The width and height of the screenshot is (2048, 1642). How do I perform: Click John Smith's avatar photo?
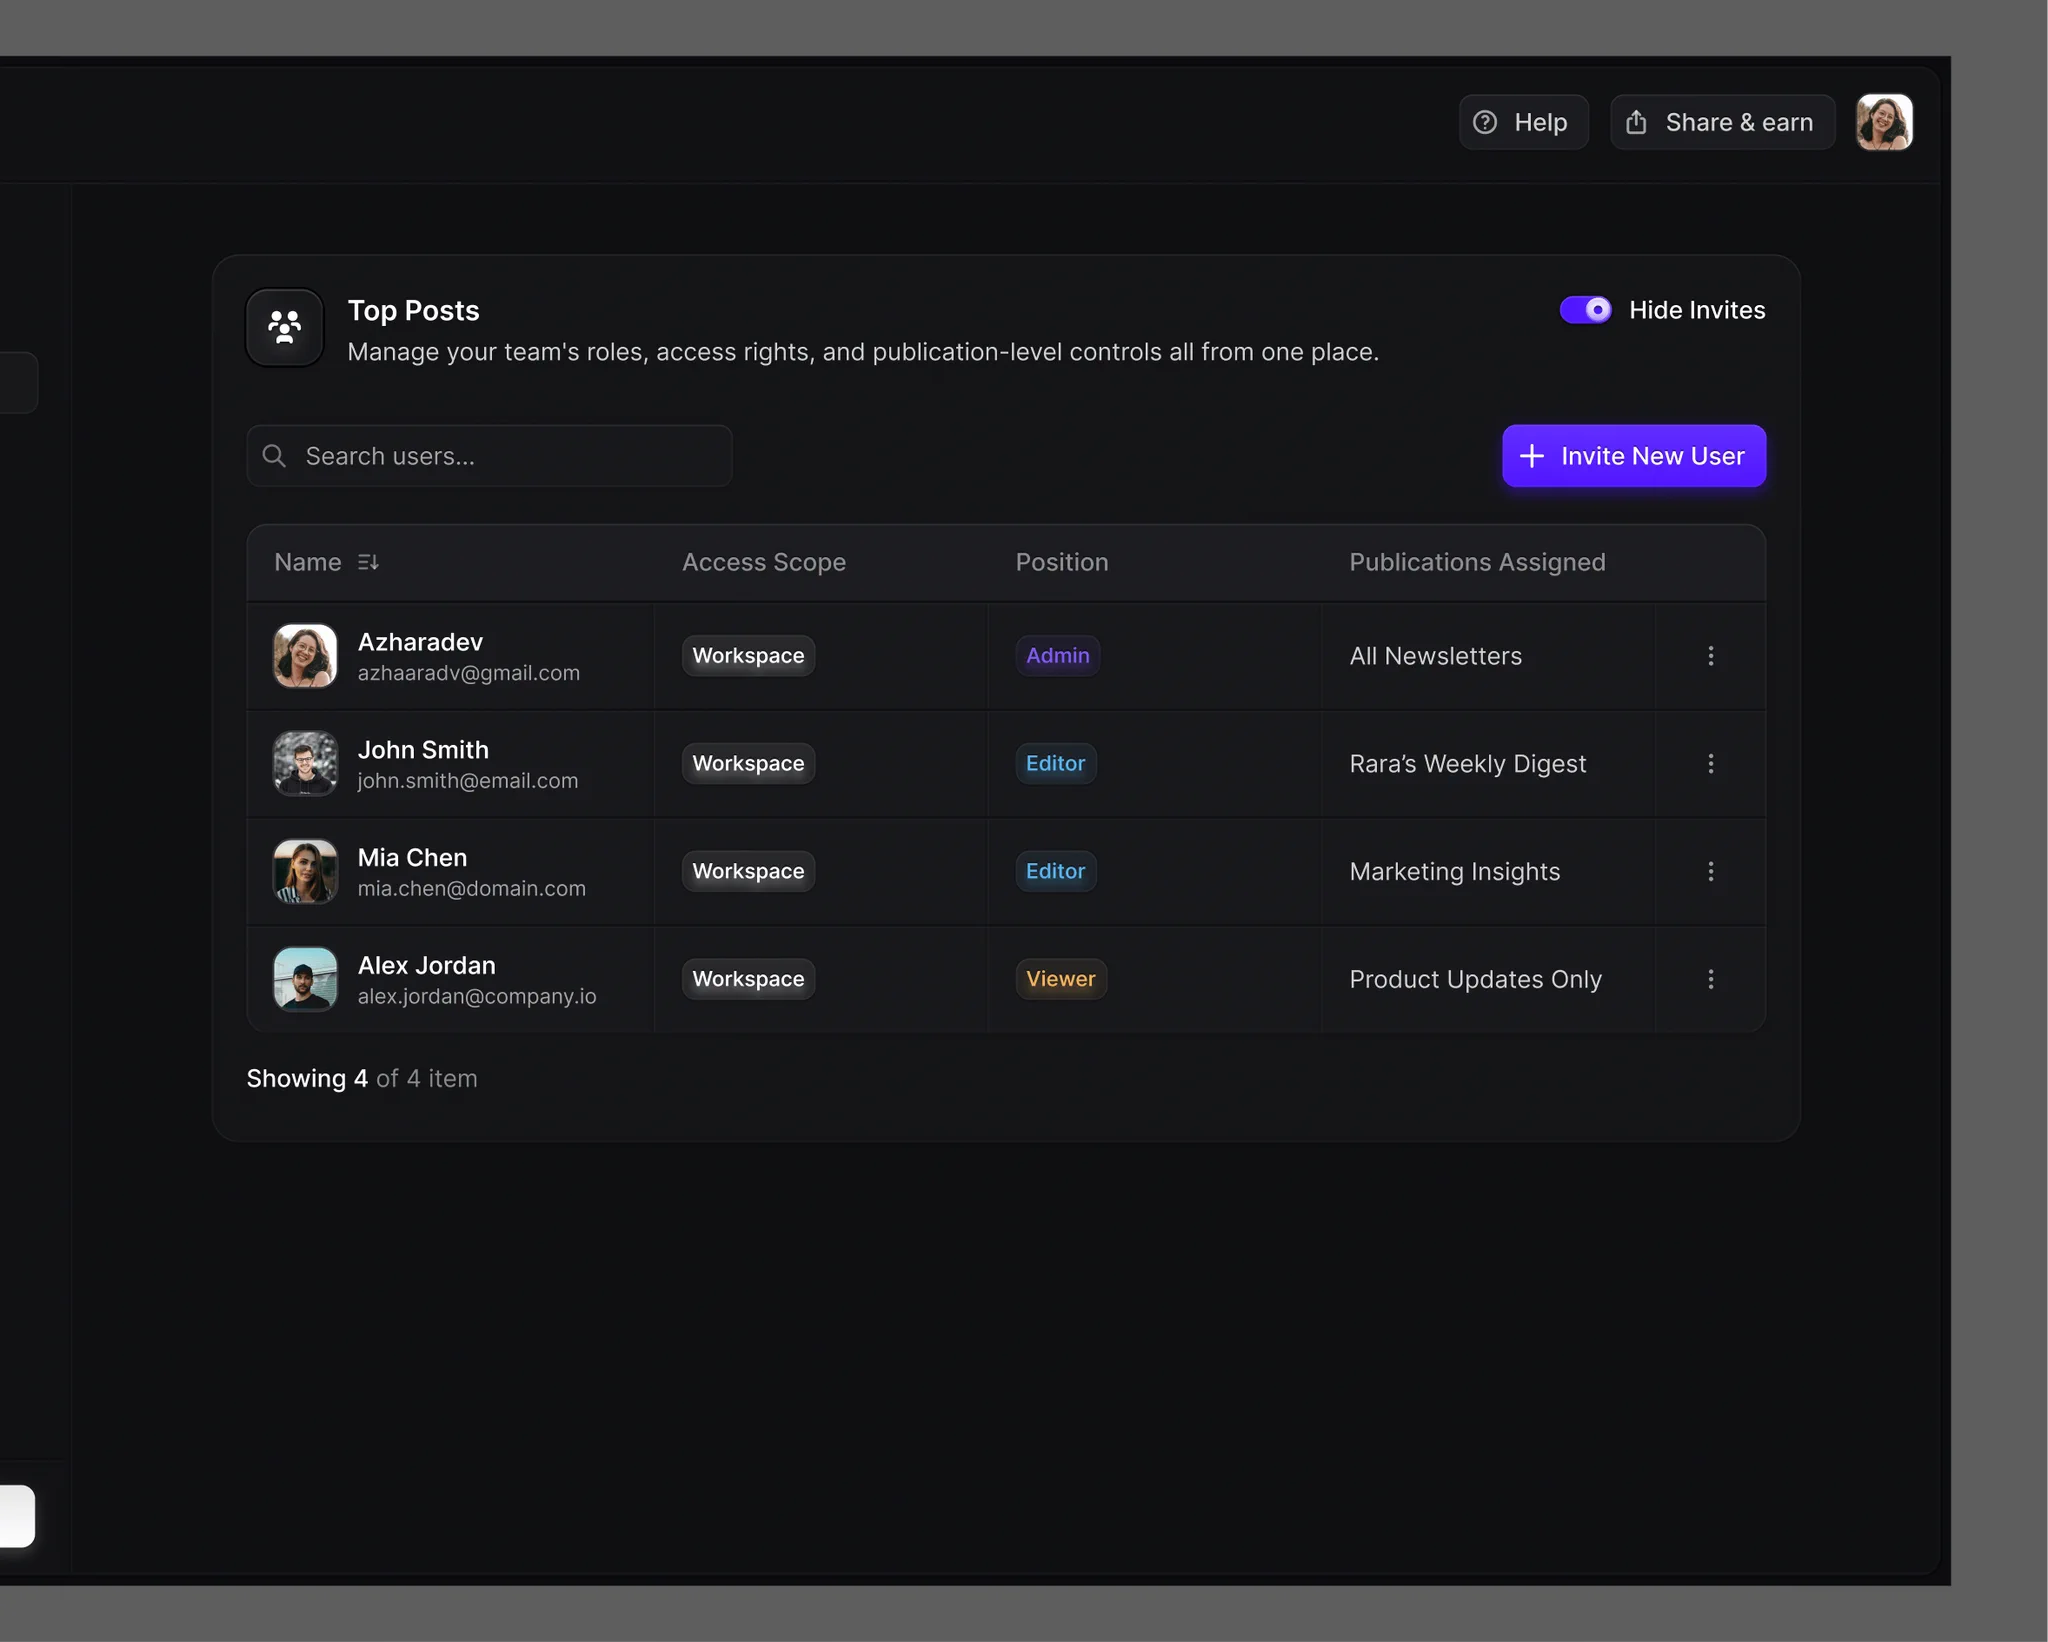(x=305, y=764)
